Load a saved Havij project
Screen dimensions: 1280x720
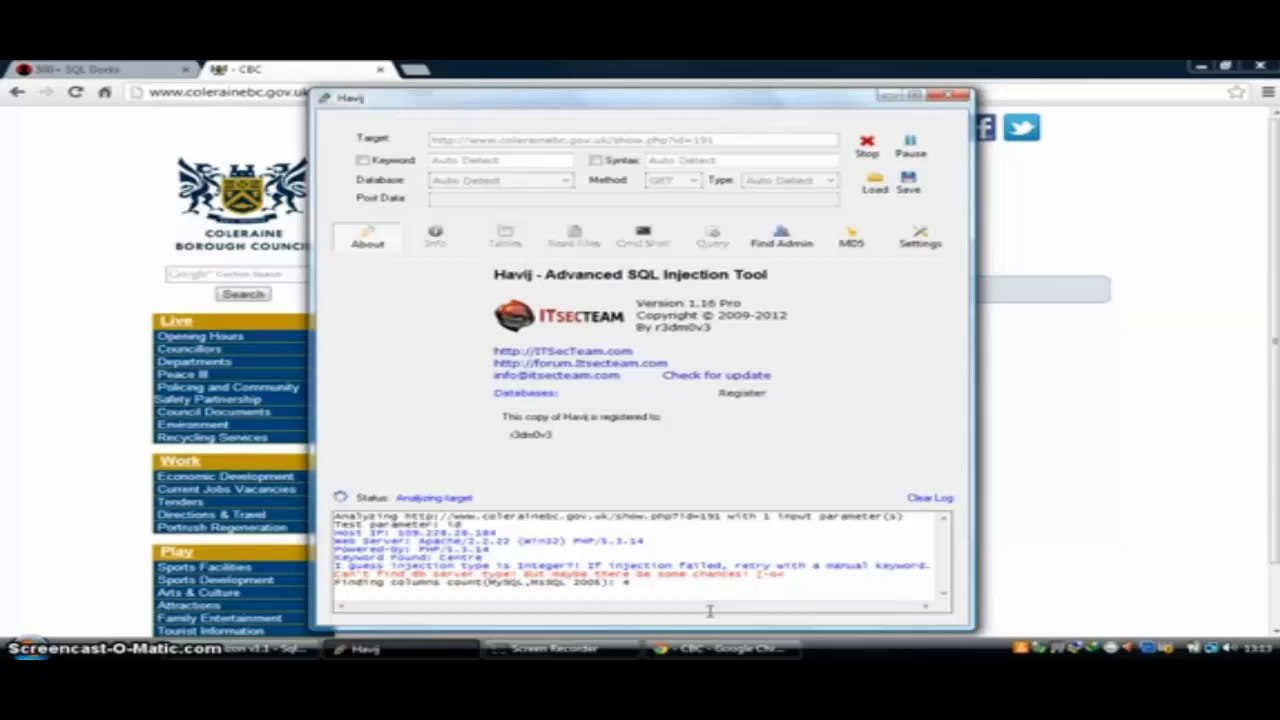(875, 183)
